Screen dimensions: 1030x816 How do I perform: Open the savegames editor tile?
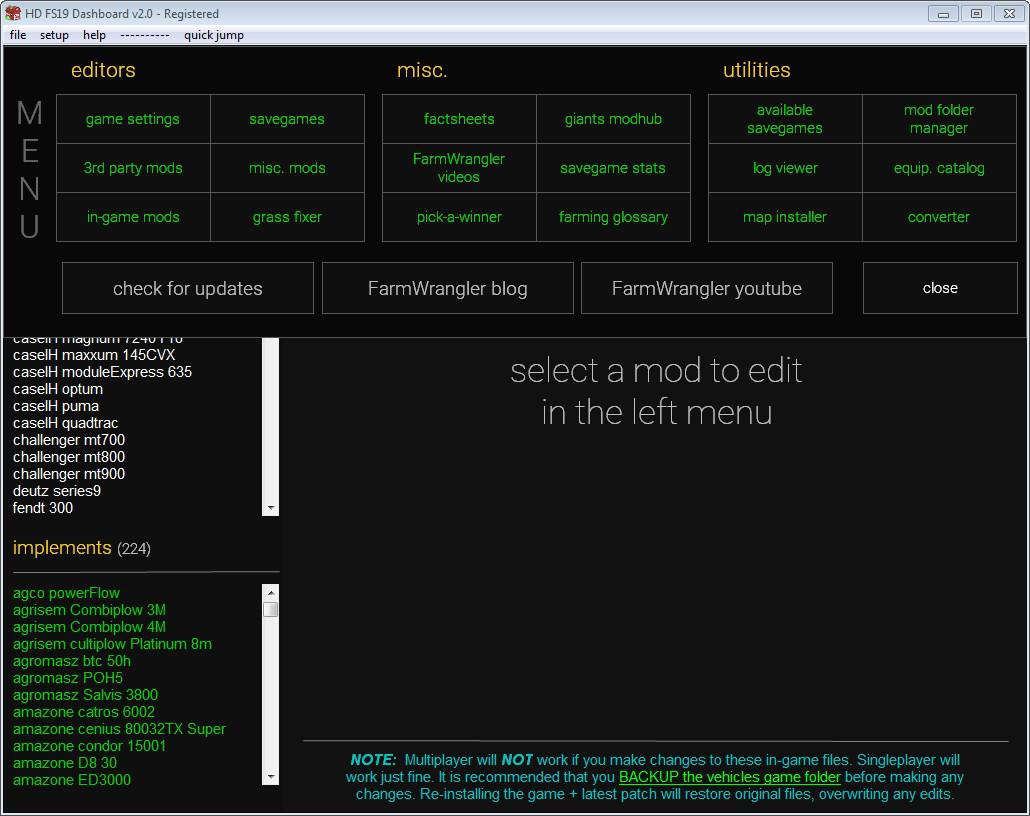pos(287,119)
